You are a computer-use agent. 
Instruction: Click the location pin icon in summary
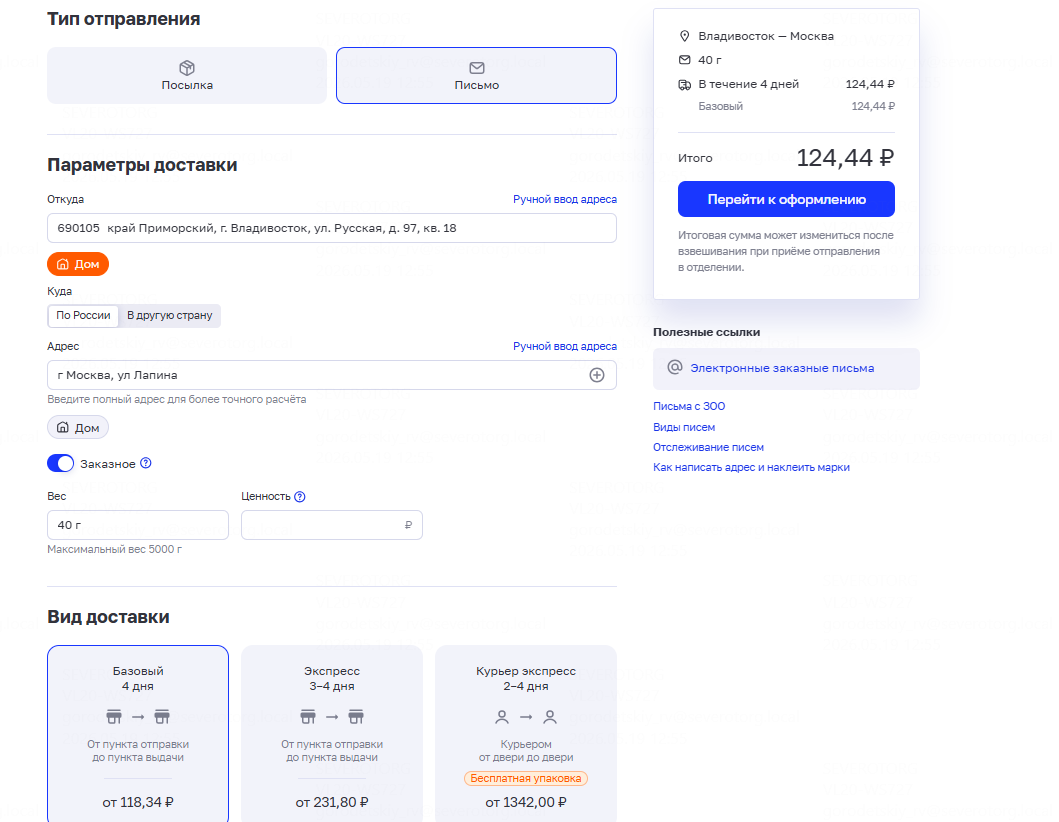[684, 36]
